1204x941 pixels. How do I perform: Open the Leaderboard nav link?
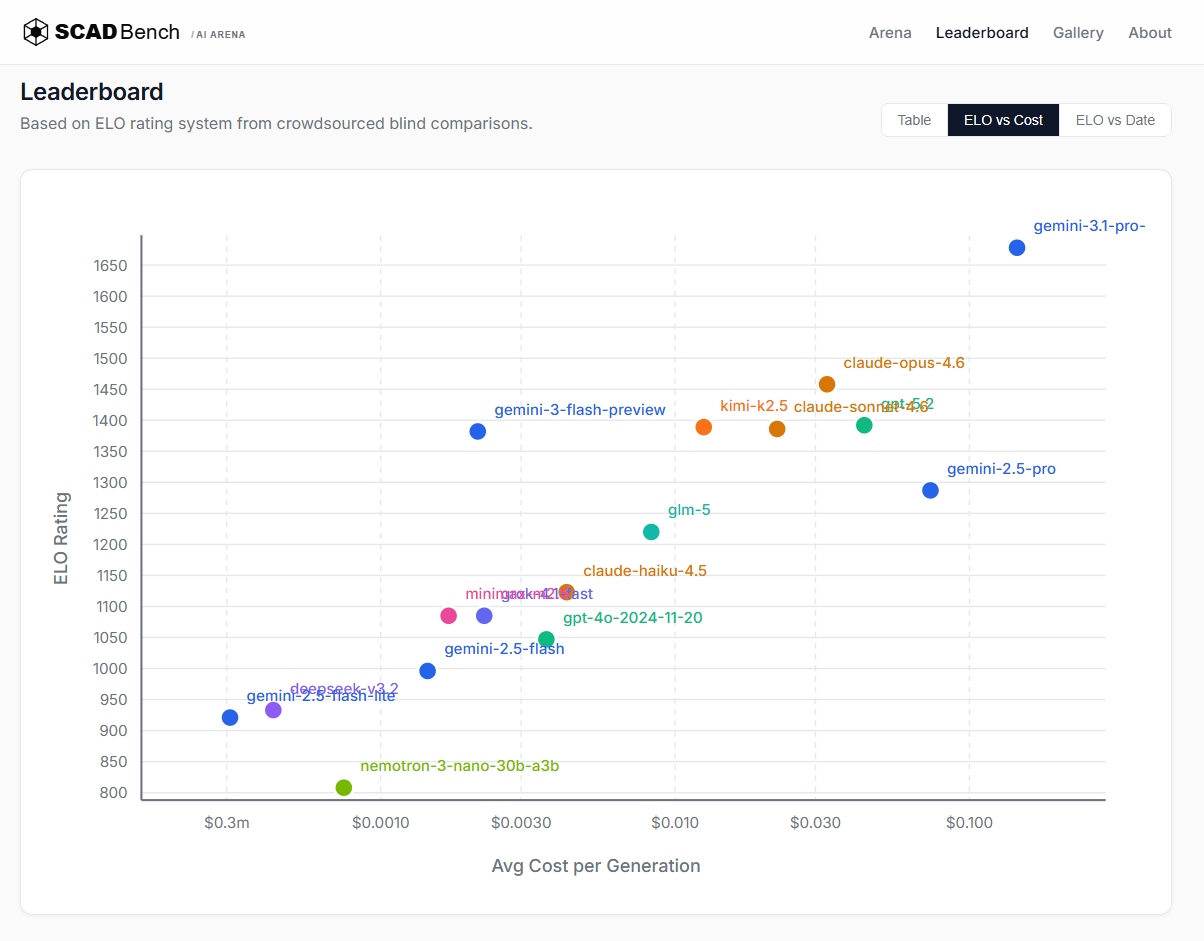click(982, 33)
